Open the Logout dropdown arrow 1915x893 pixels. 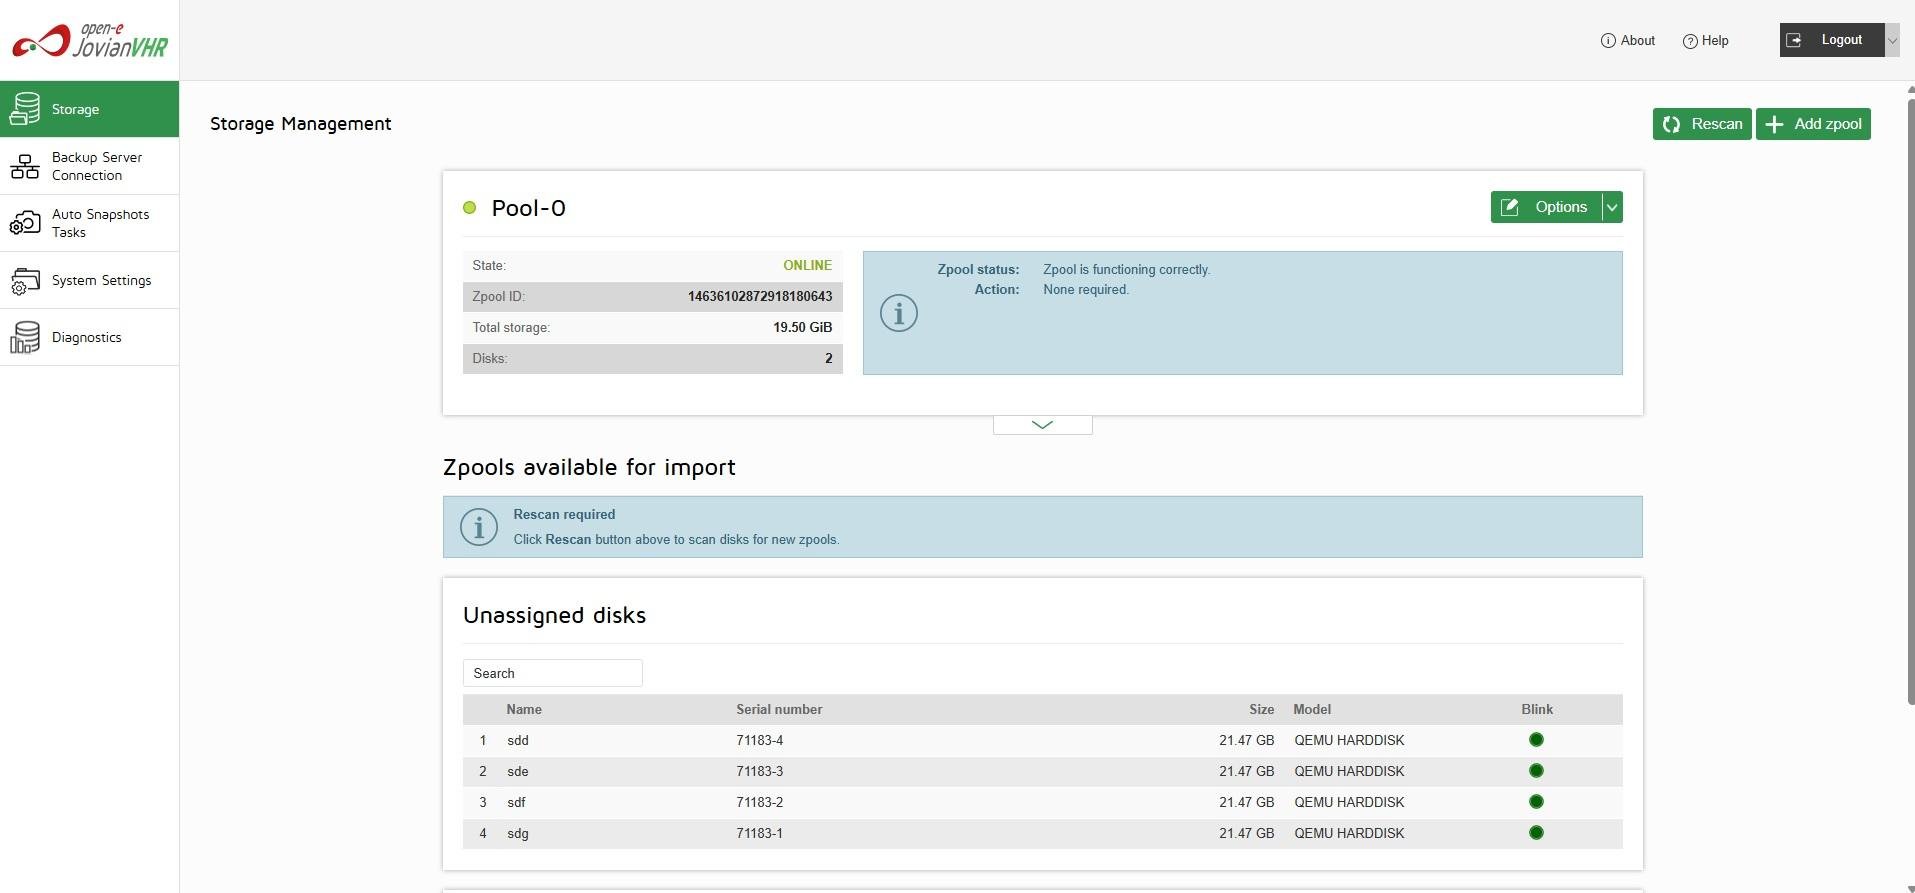pyautogui.click(x=1892, y=40)
